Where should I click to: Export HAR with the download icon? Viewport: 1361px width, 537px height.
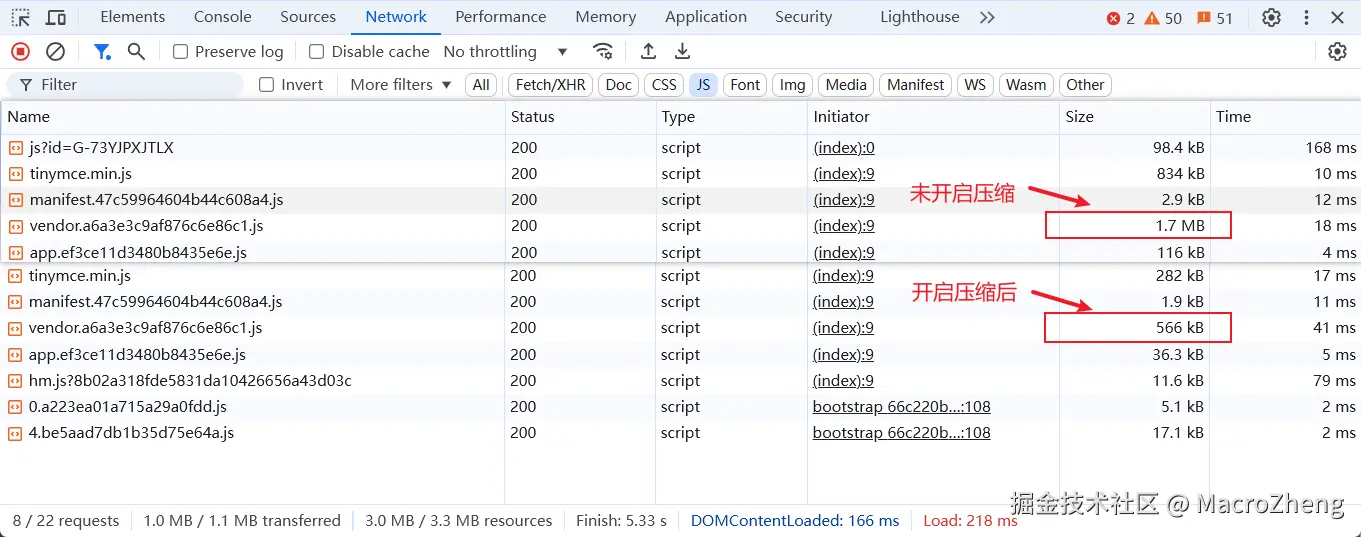coord(682,51)
